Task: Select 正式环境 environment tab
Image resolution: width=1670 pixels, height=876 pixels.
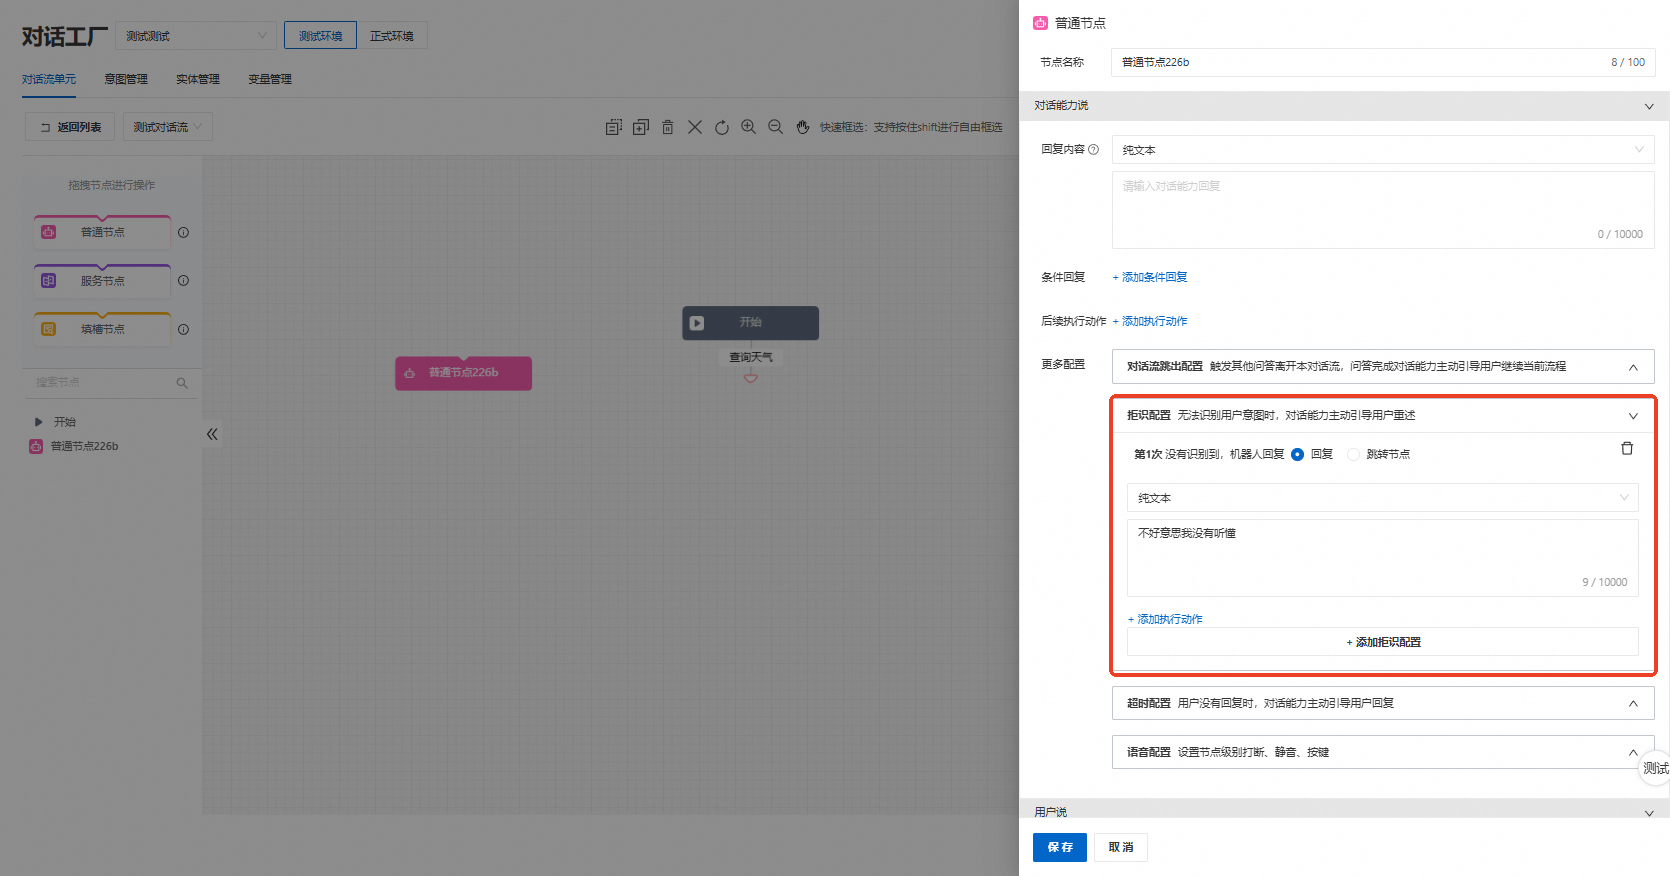Action: pyautogui.click(x=392, y=36)
